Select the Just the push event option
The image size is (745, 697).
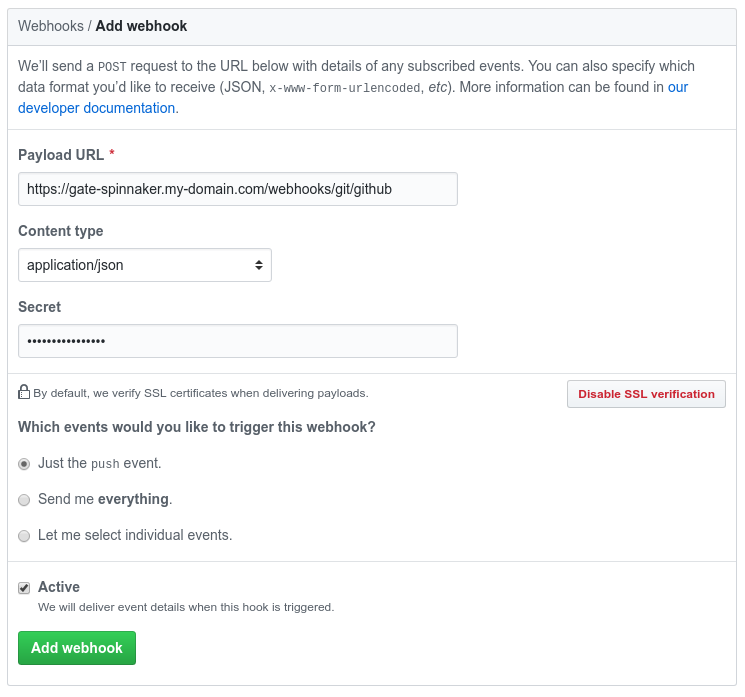tap(24, 464)
